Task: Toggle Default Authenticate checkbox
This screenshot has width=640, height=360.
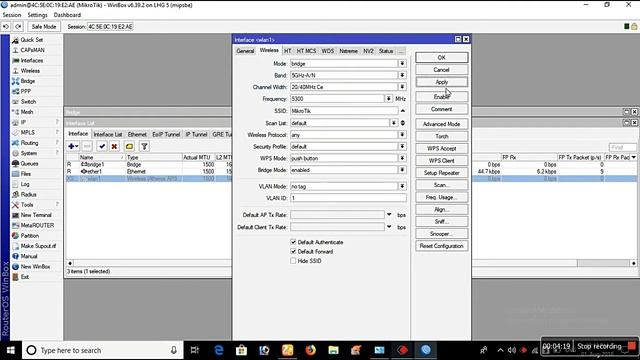Action: pos(293,242)
